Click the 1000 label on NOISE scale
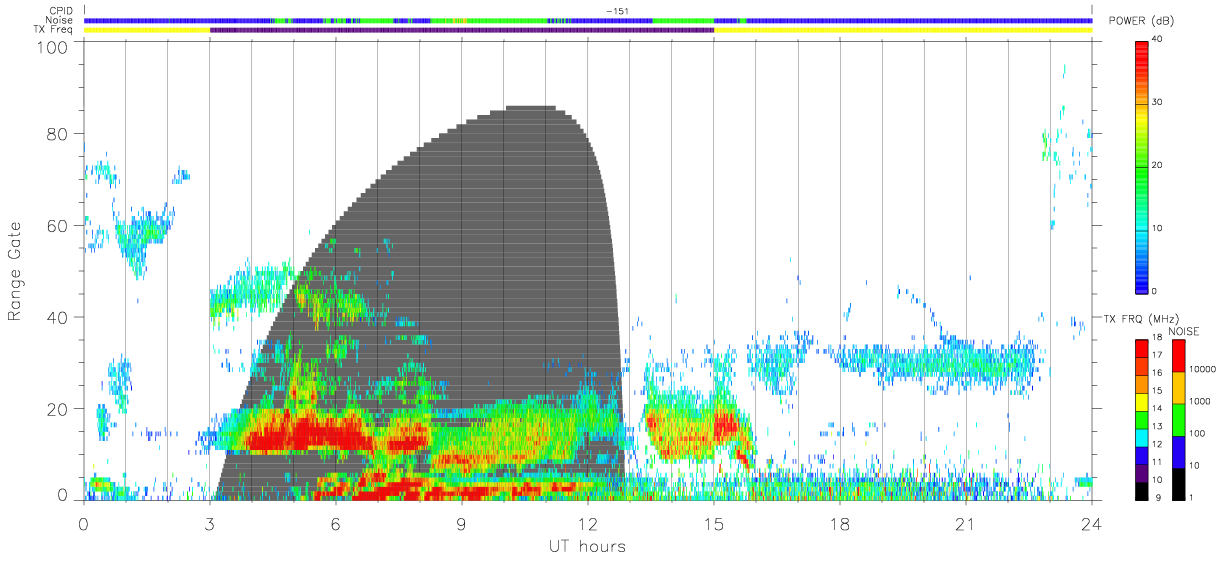 click(1199, 401)
